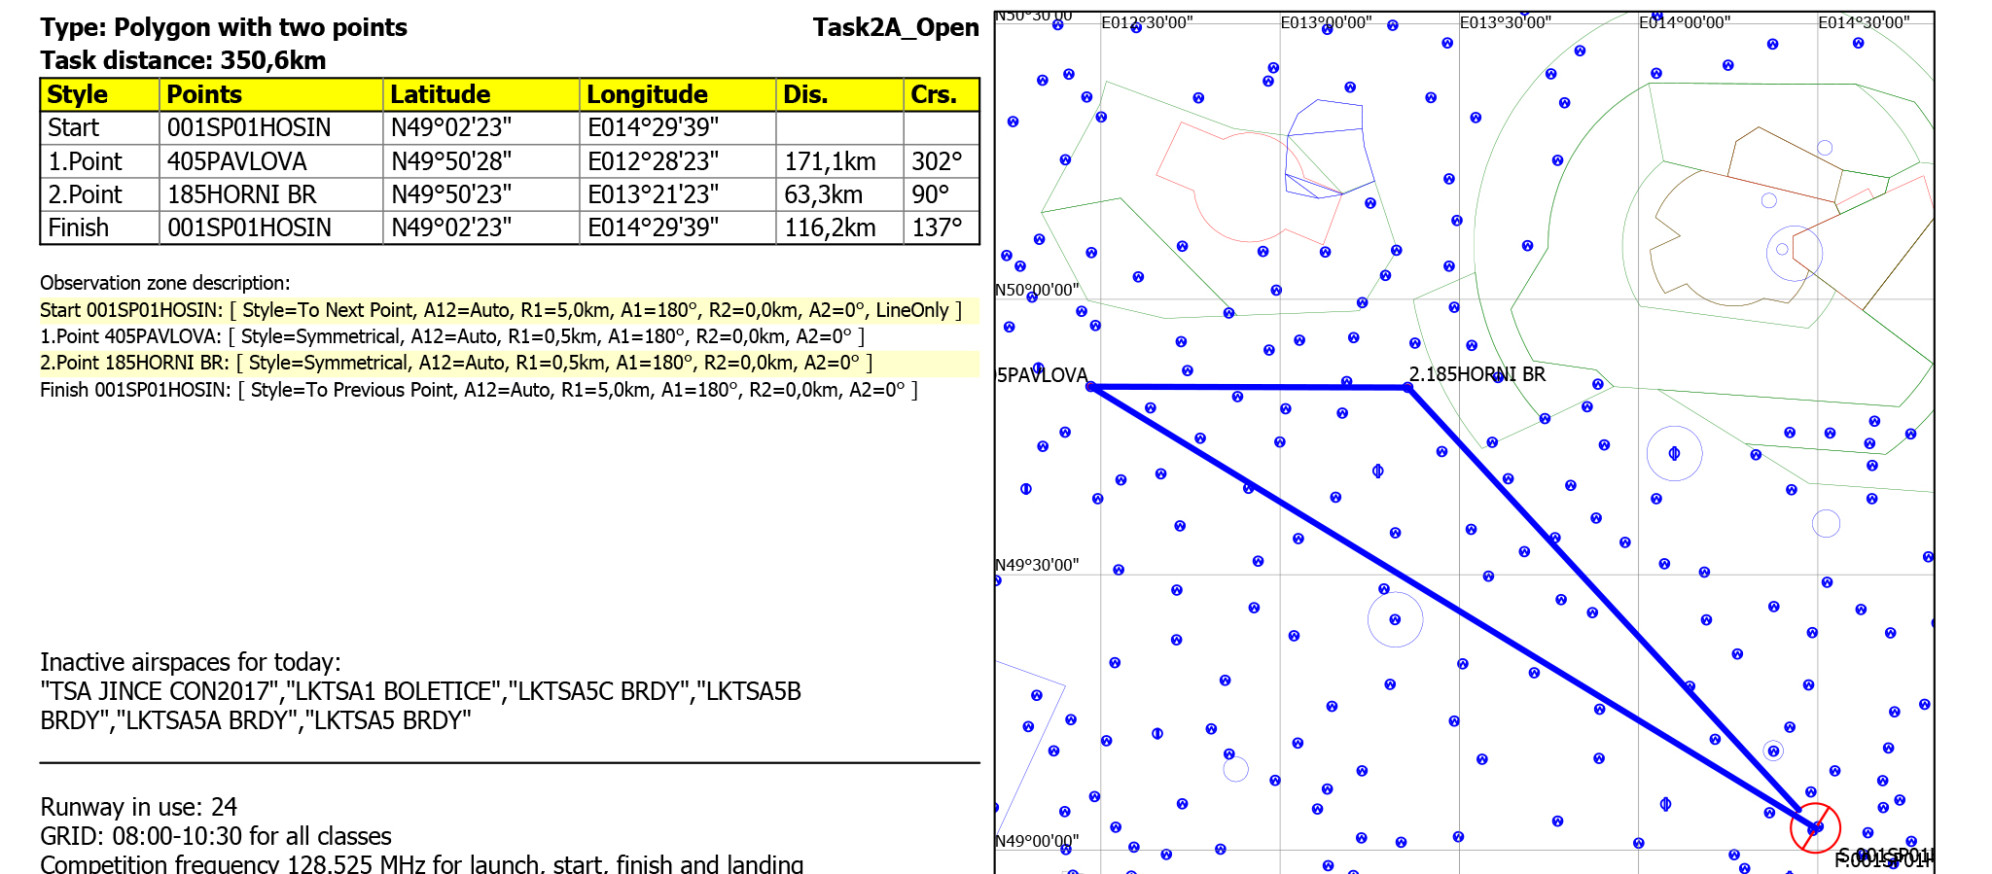The width and height of the screenshot is (1992, 874).
Task: Click the 171,1km distance cell
Action: (830, 161)
